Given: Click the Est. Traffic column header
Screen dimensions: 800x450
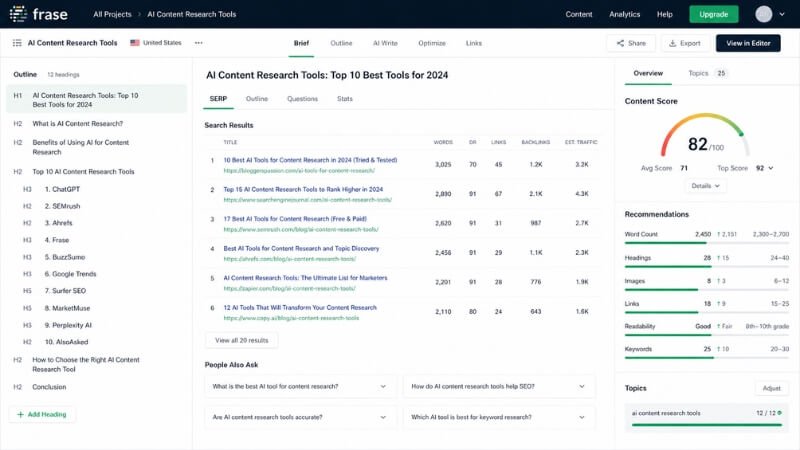Looking at the screenshot, I should [x=581, y=142].
